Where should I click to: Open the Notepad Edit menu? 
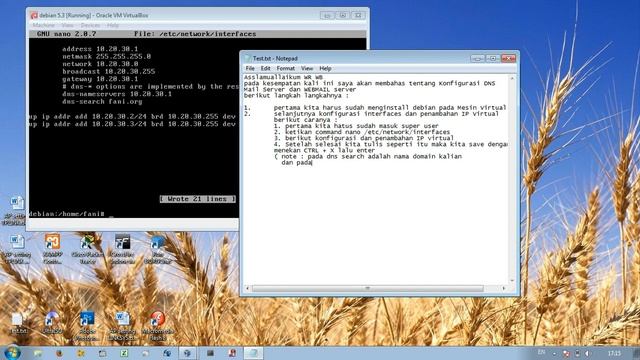266,68
